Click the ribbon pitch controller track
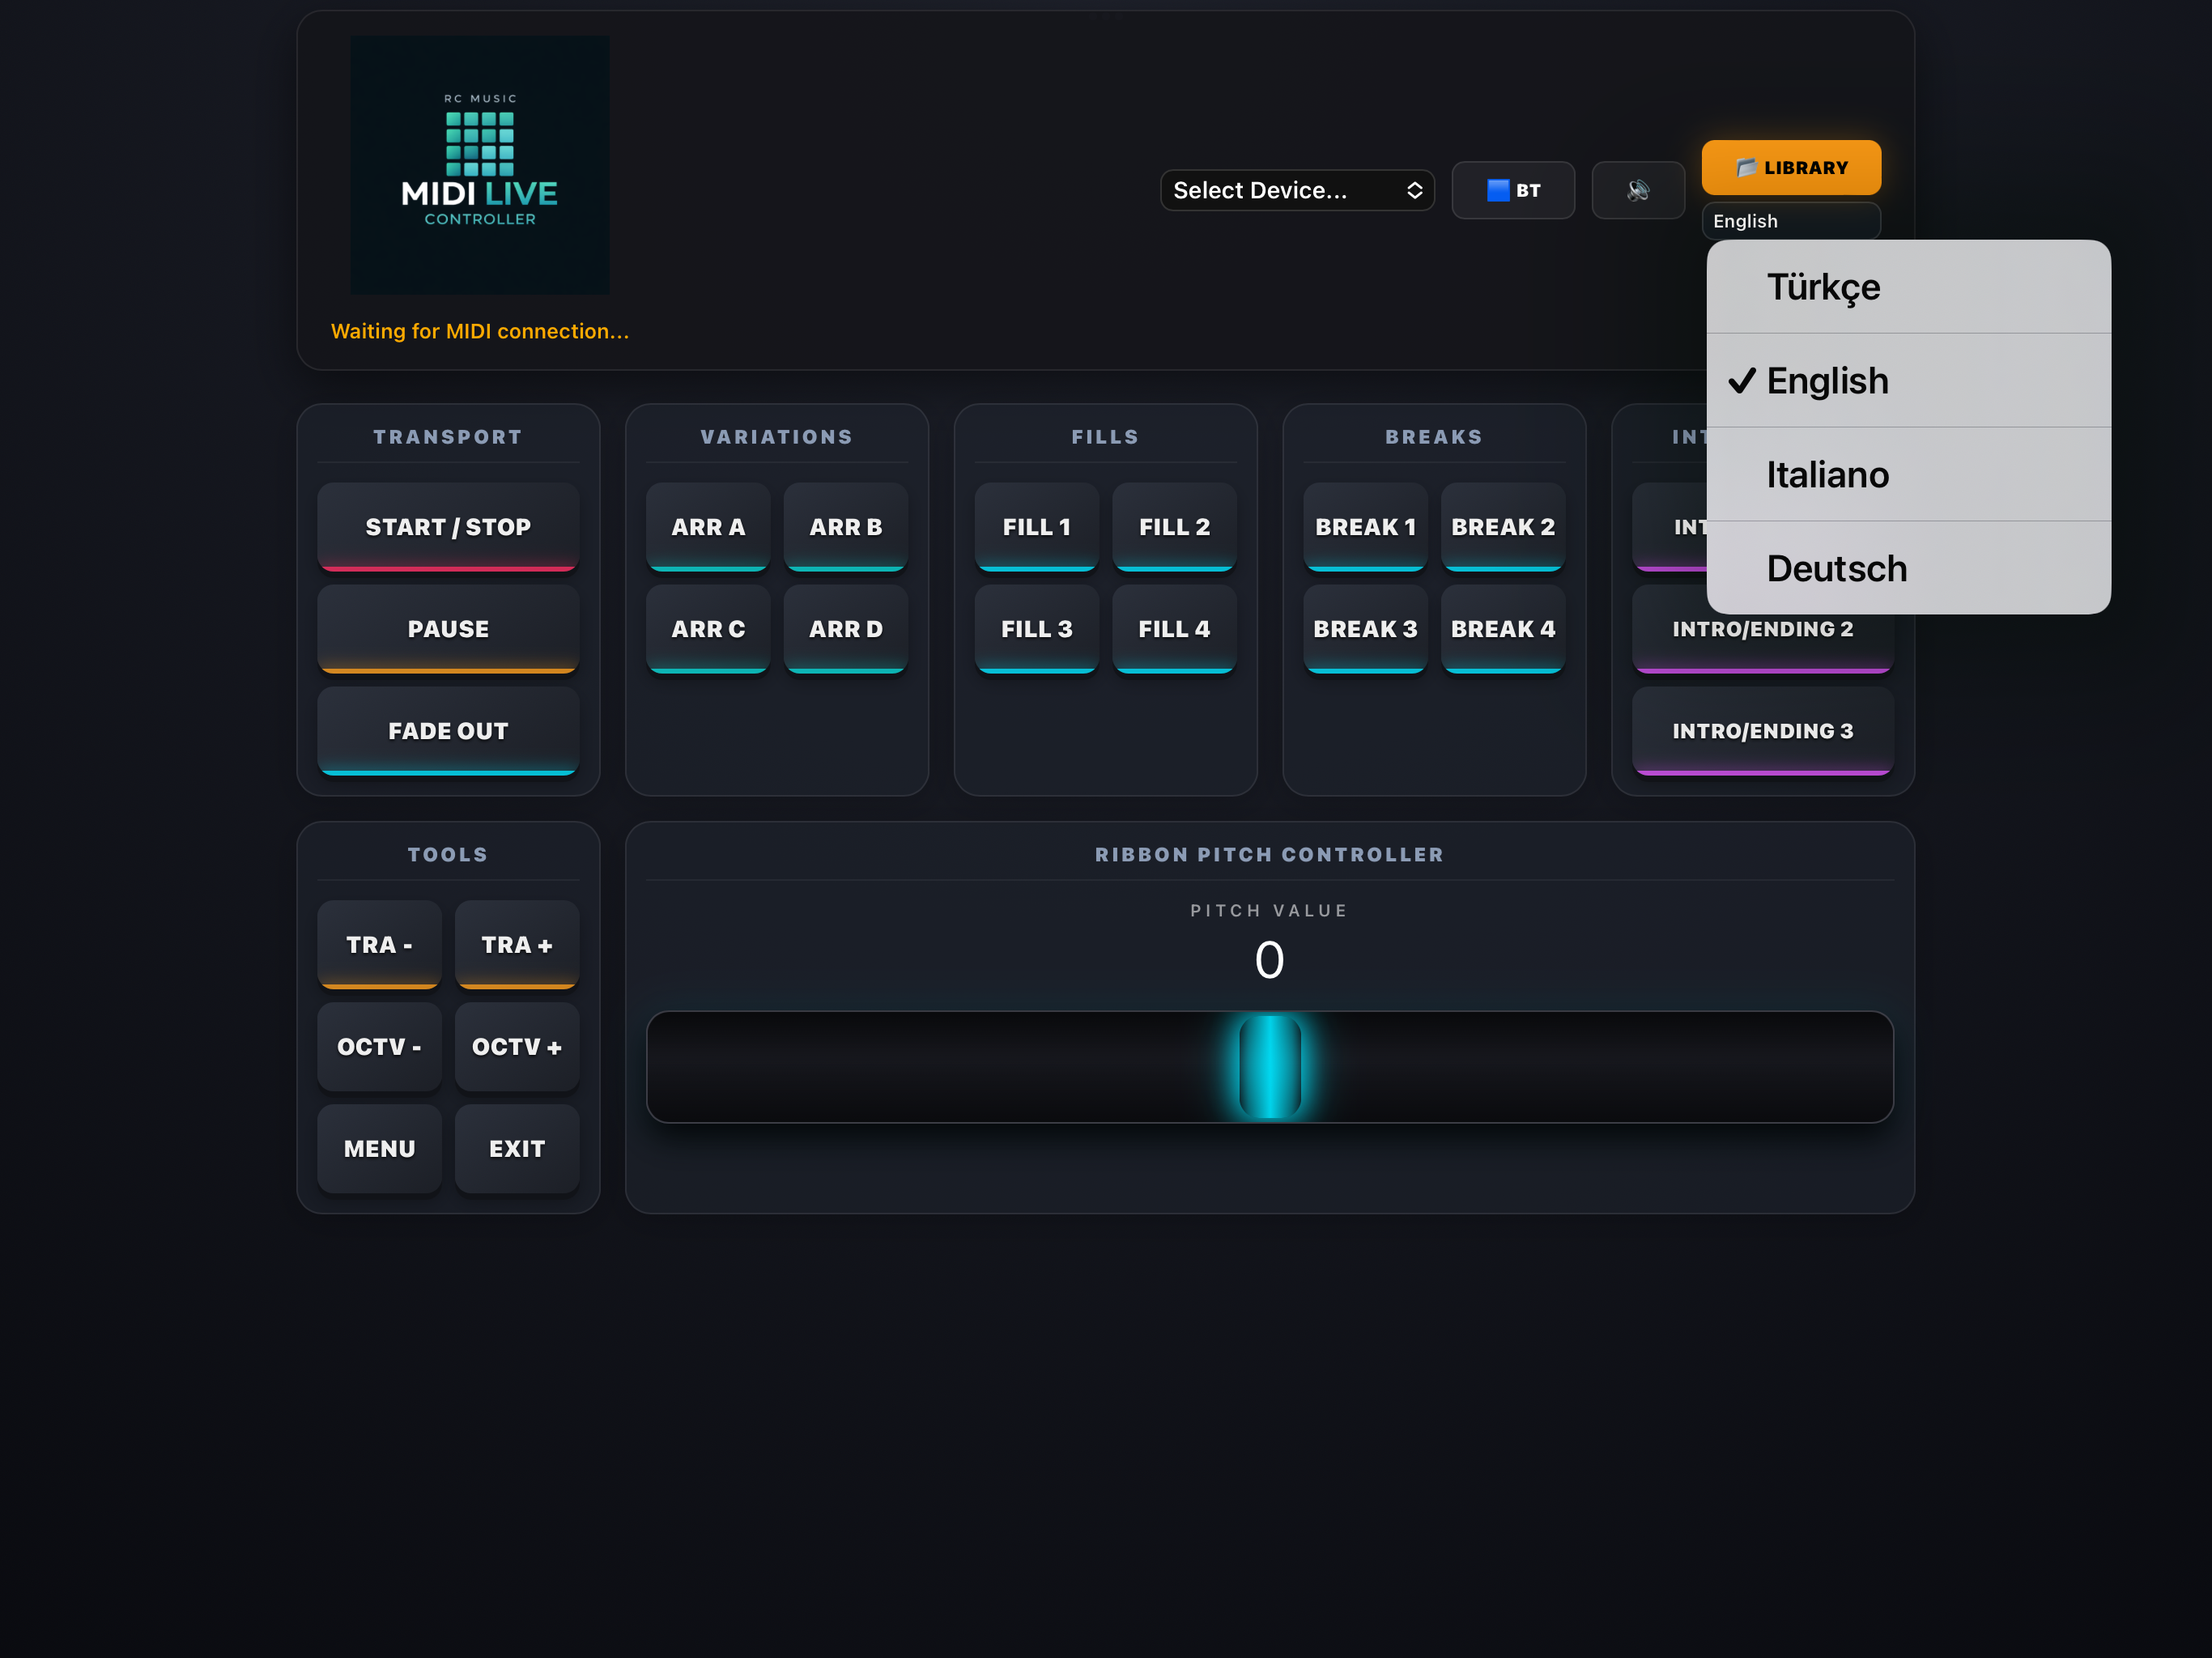 [x=1270, y=1067]
